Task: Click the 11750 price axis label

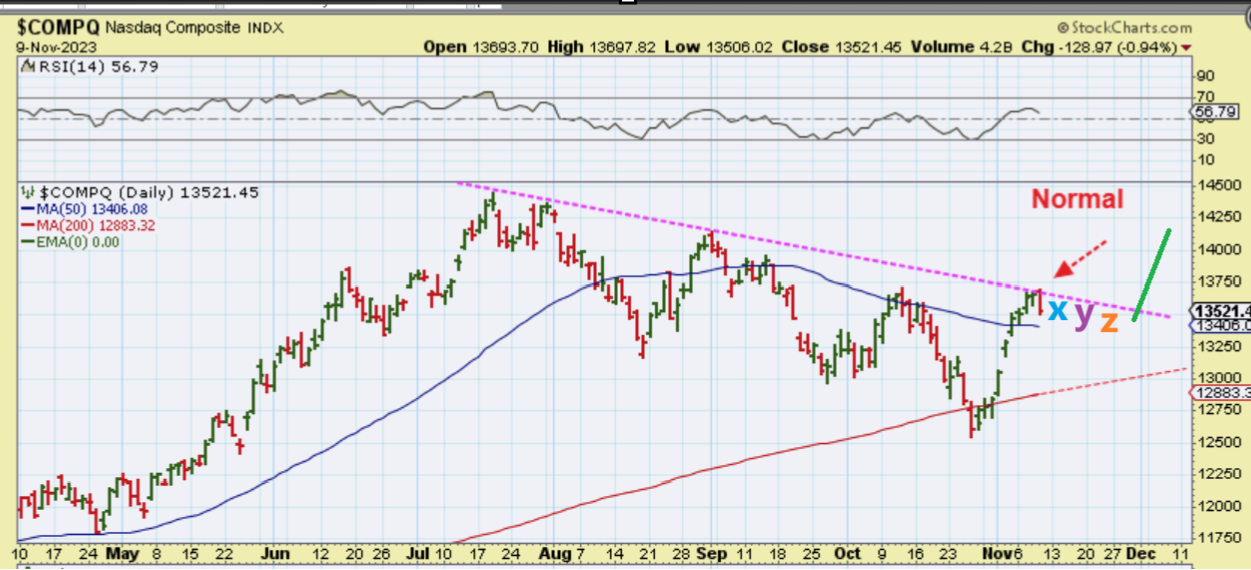Action: 1218,537
